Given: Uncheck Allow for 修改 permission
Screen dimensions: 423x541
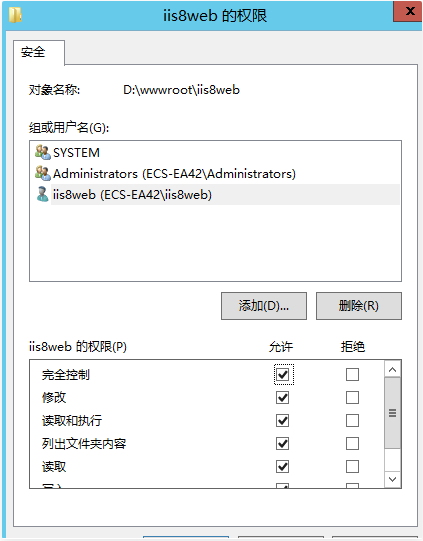Looking at the screenshot, I should click(x=283, y=397).
